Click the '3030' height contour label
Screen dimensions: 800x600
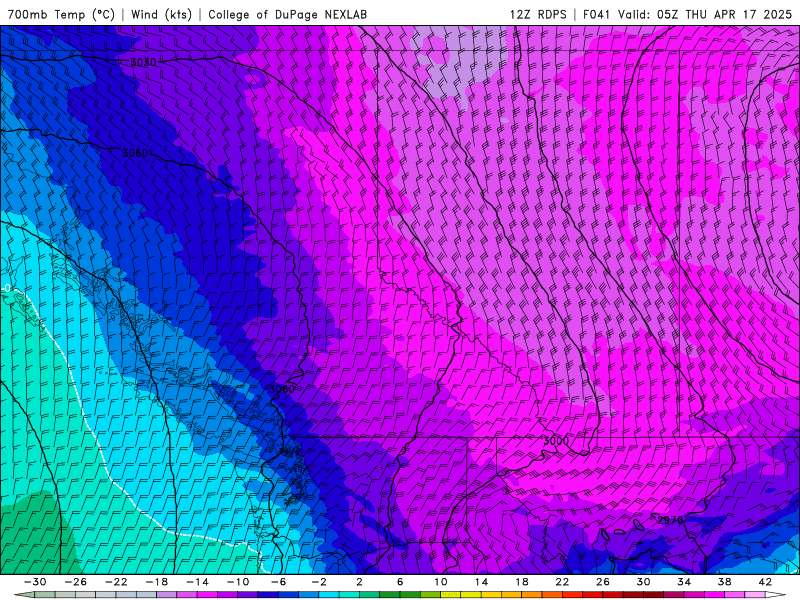[143, 62]
